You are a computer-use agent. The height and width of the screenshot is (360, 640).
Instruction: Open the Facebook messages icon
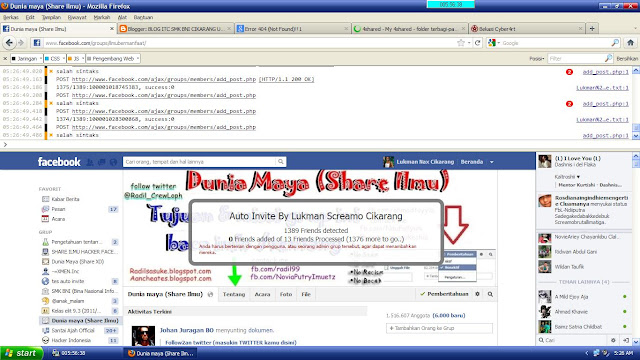click(x=101, y=162)
